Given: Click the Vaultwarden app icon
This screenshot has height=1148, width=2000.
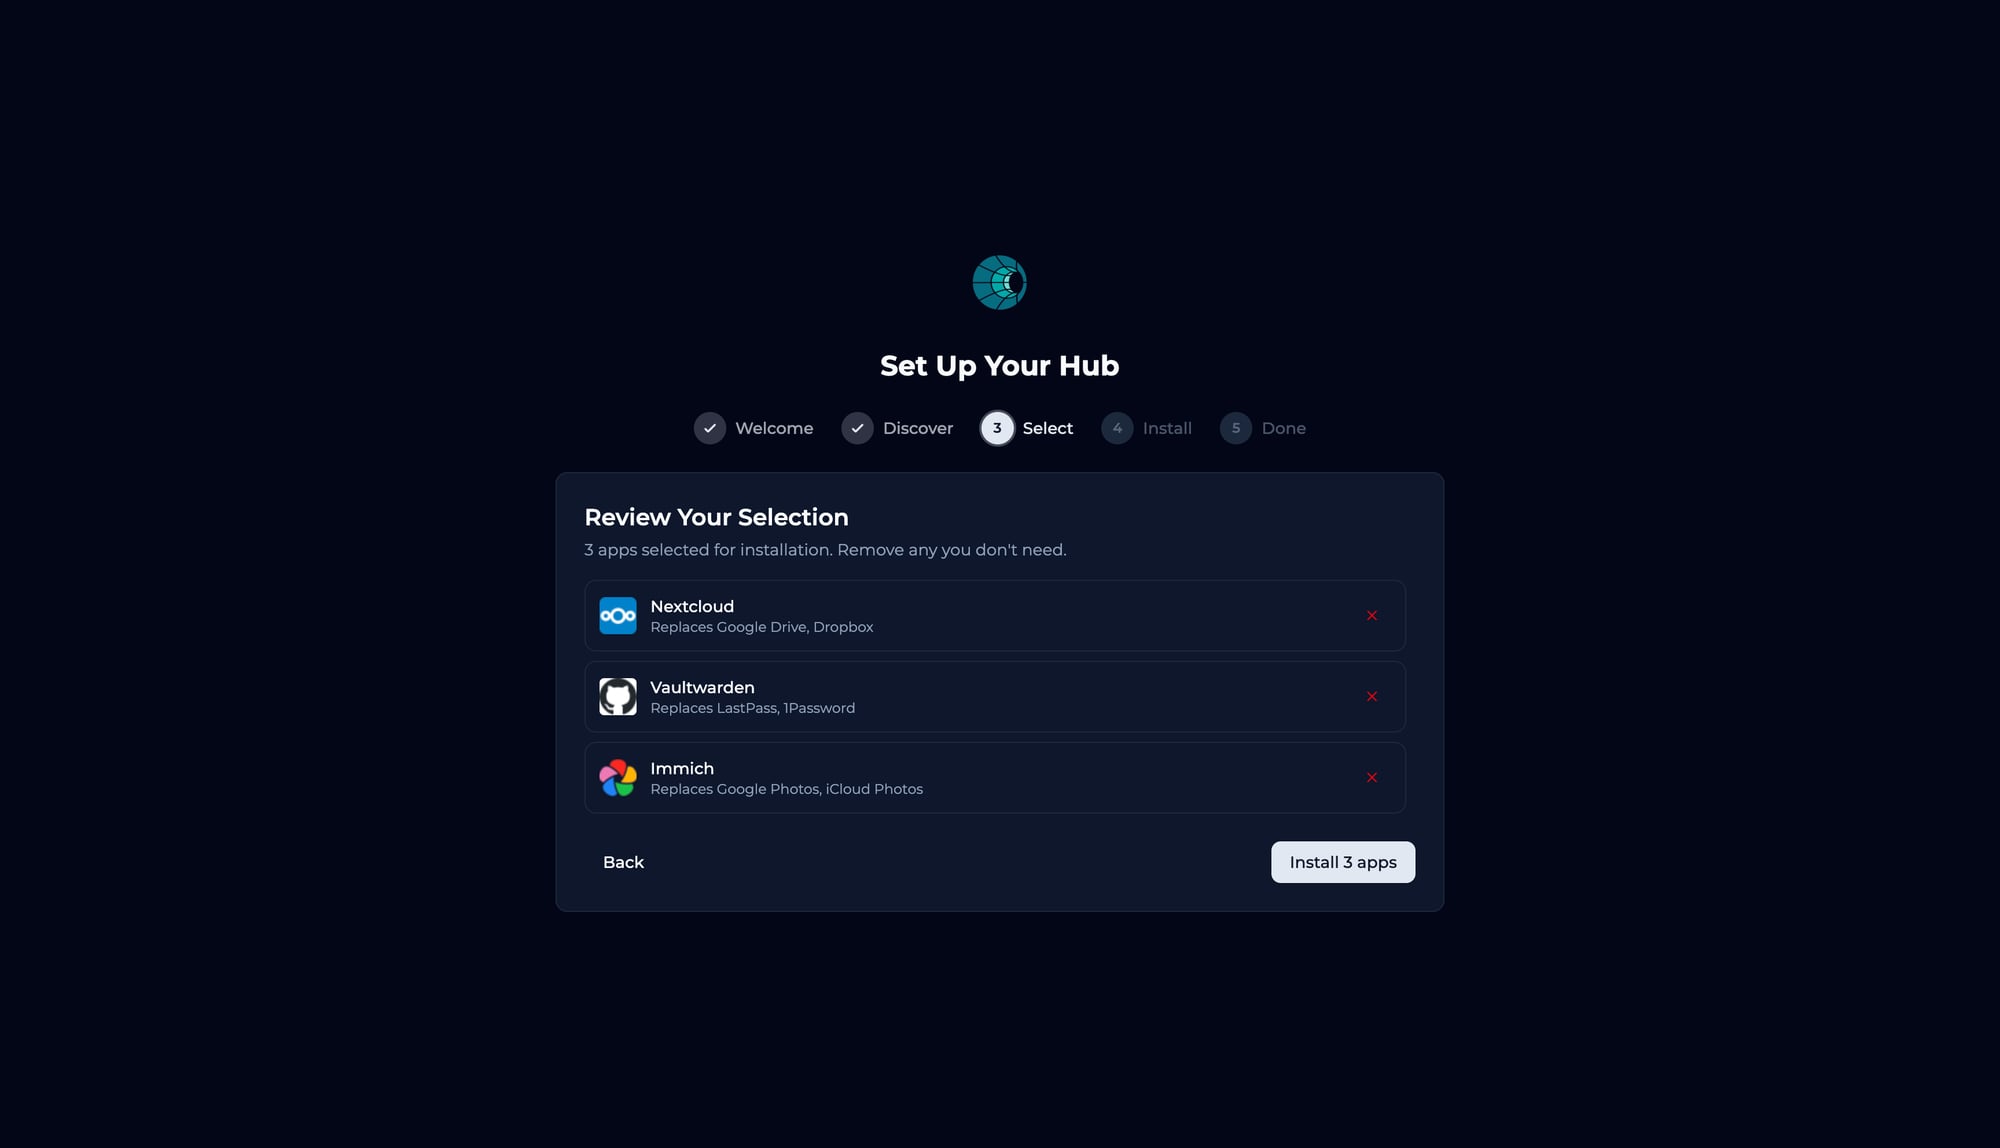Looking at the screenshot, I should tap(617, 697).
